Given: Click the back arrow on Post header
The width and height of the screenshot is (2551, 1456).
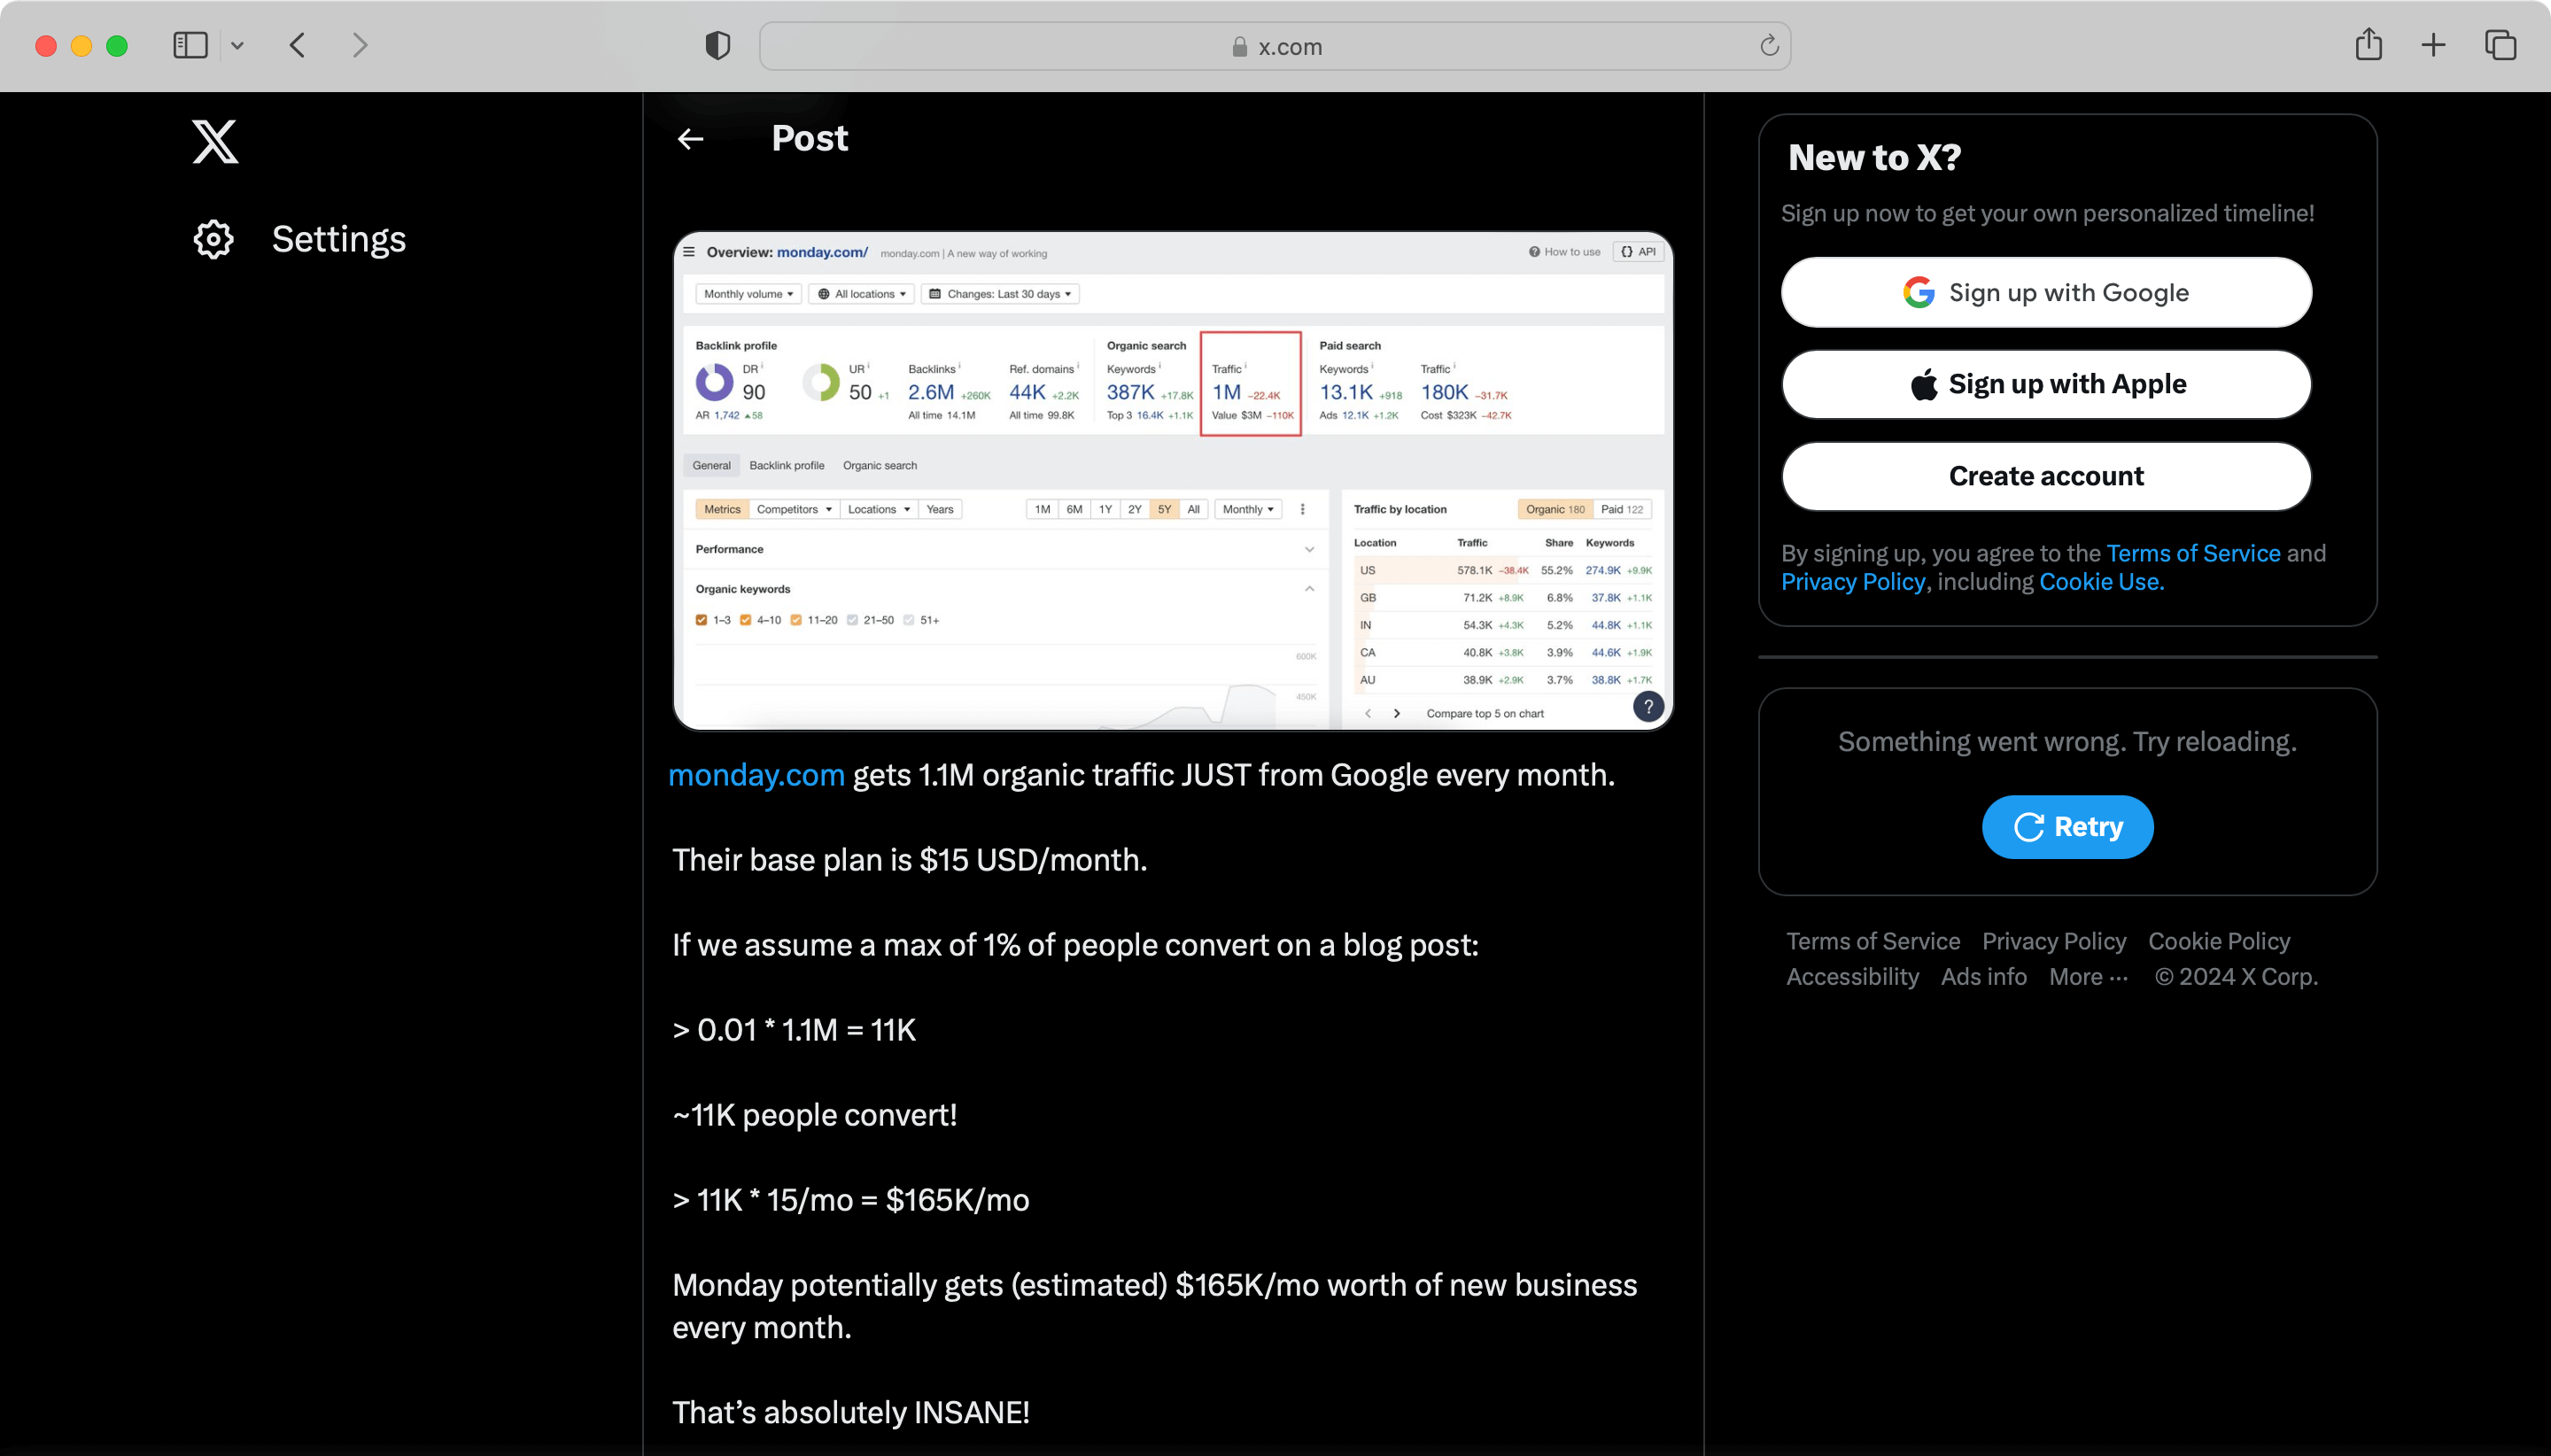Looking at the screenshot, I should click(692, 136).
